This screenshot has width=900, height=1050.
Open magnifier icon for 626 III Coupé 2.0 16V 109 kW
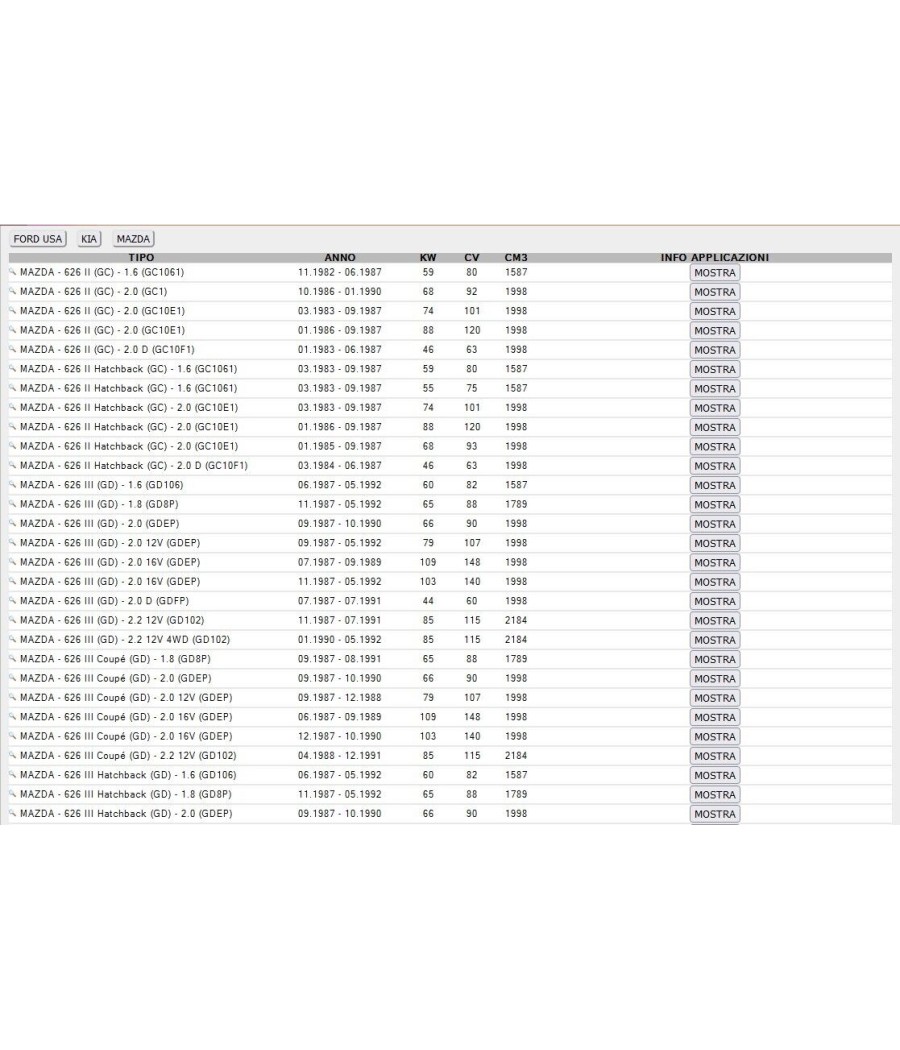tap(13, 717)
